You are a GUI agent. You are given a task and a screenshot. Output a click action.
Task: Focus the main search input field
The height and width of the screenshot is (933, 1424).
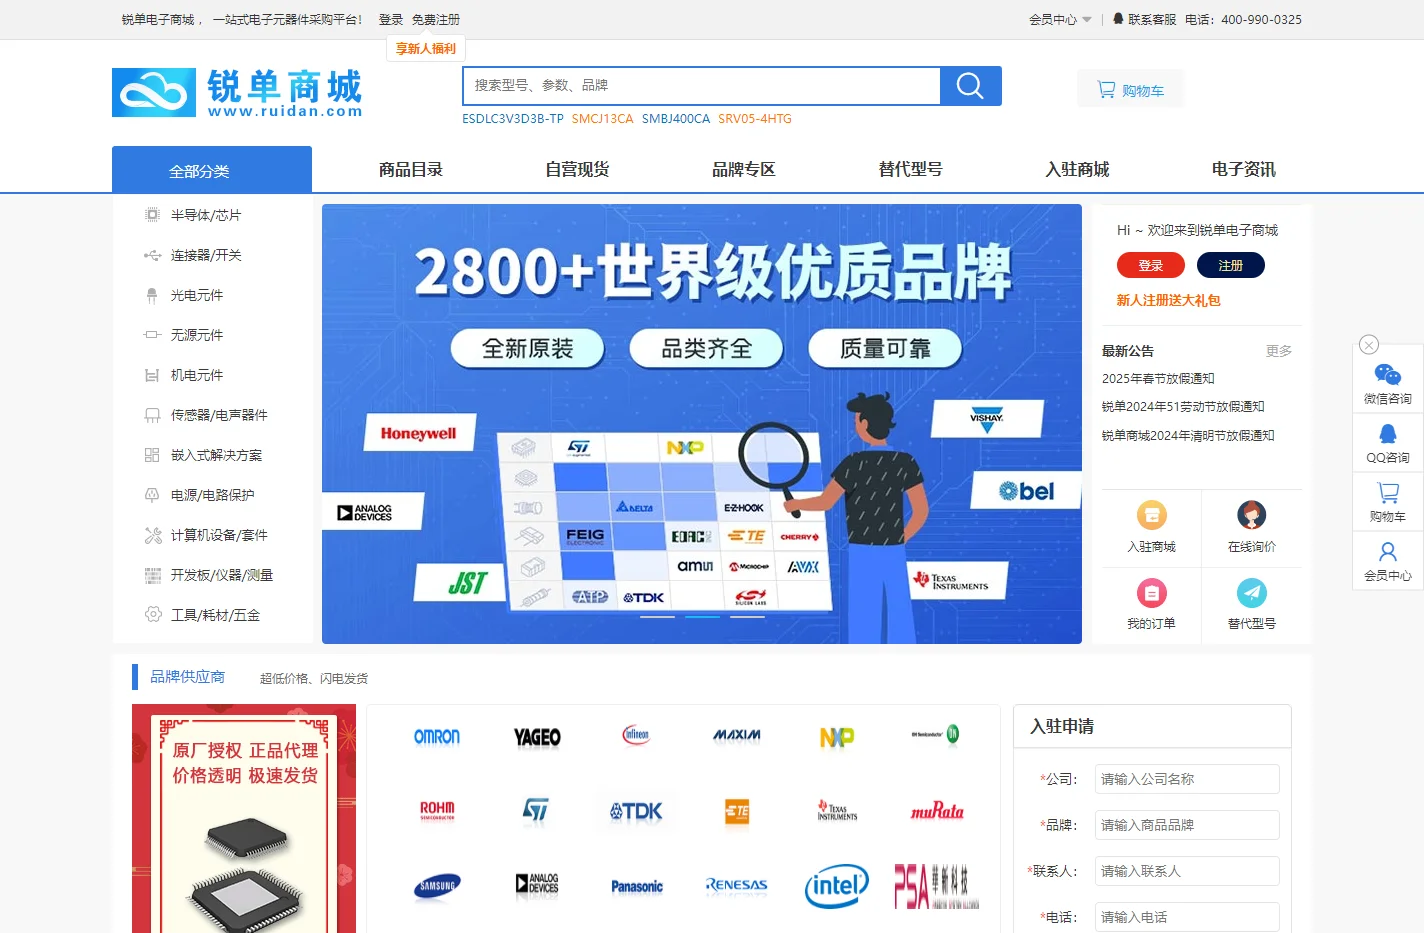[x=702, y=86]
